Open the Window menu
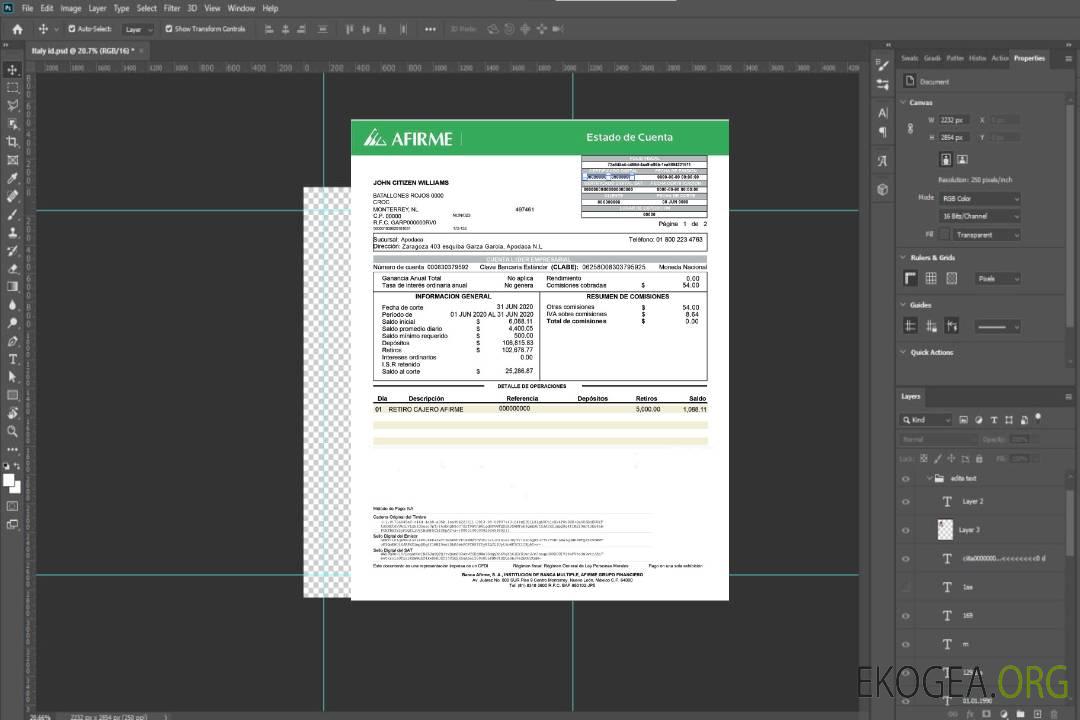Viewport: 1080px width, 720px height. click(x=241, y=8)
